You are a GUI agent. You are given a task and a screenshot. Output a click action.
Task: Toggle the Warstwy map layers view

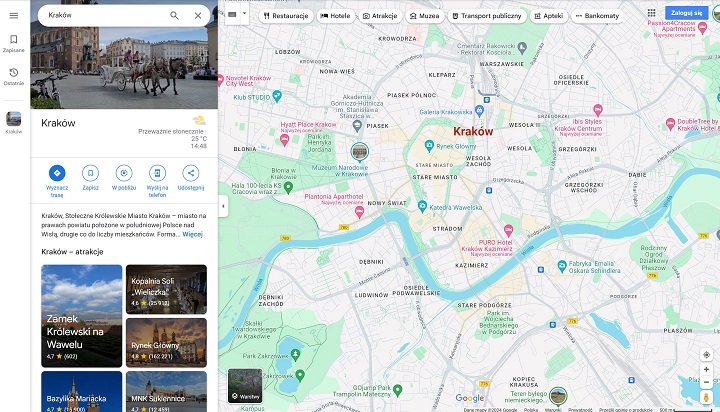click(x=246, y=386)
